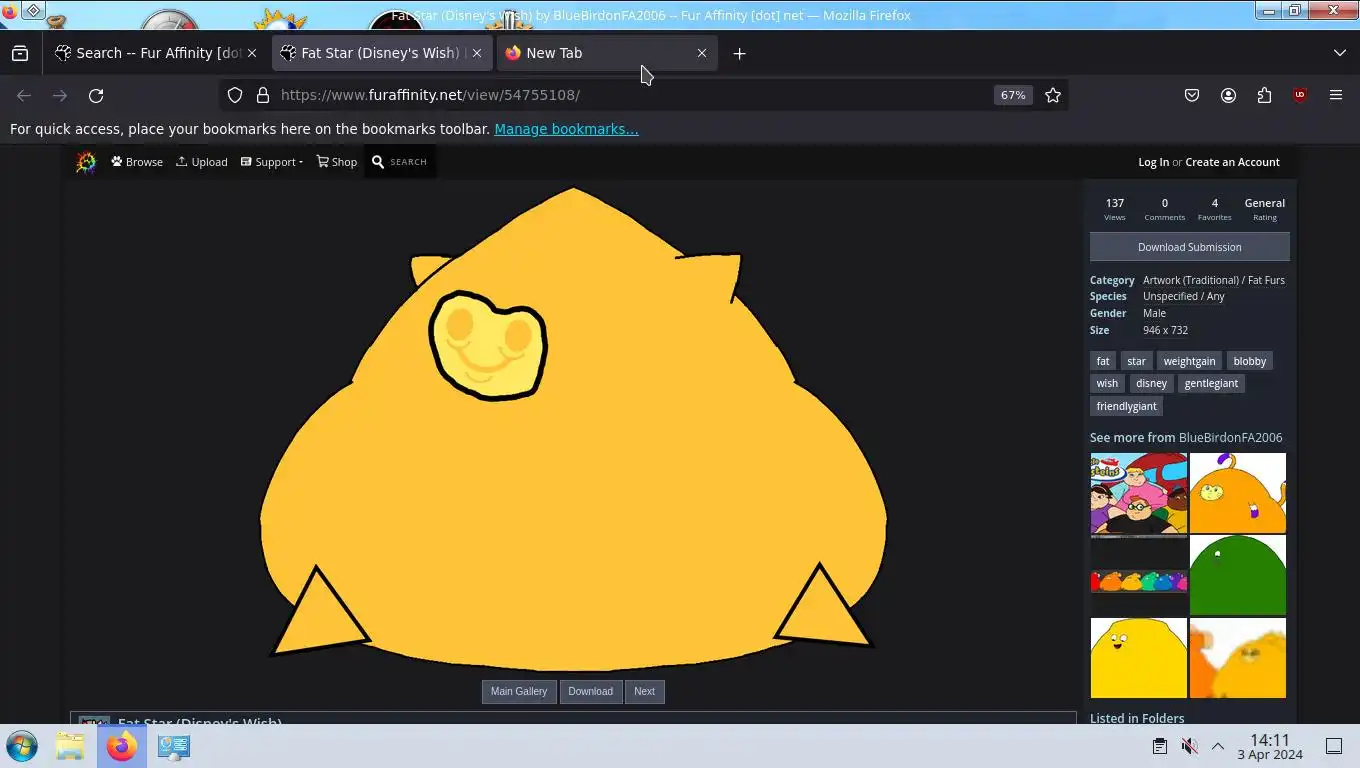
Task: Expand the hidden tray icons arrow
Action: pos(1218,746)
